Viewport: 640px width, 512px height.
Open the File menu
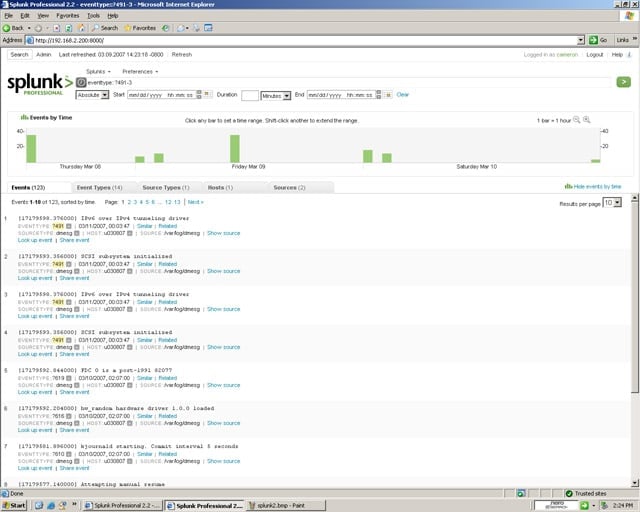9,16
